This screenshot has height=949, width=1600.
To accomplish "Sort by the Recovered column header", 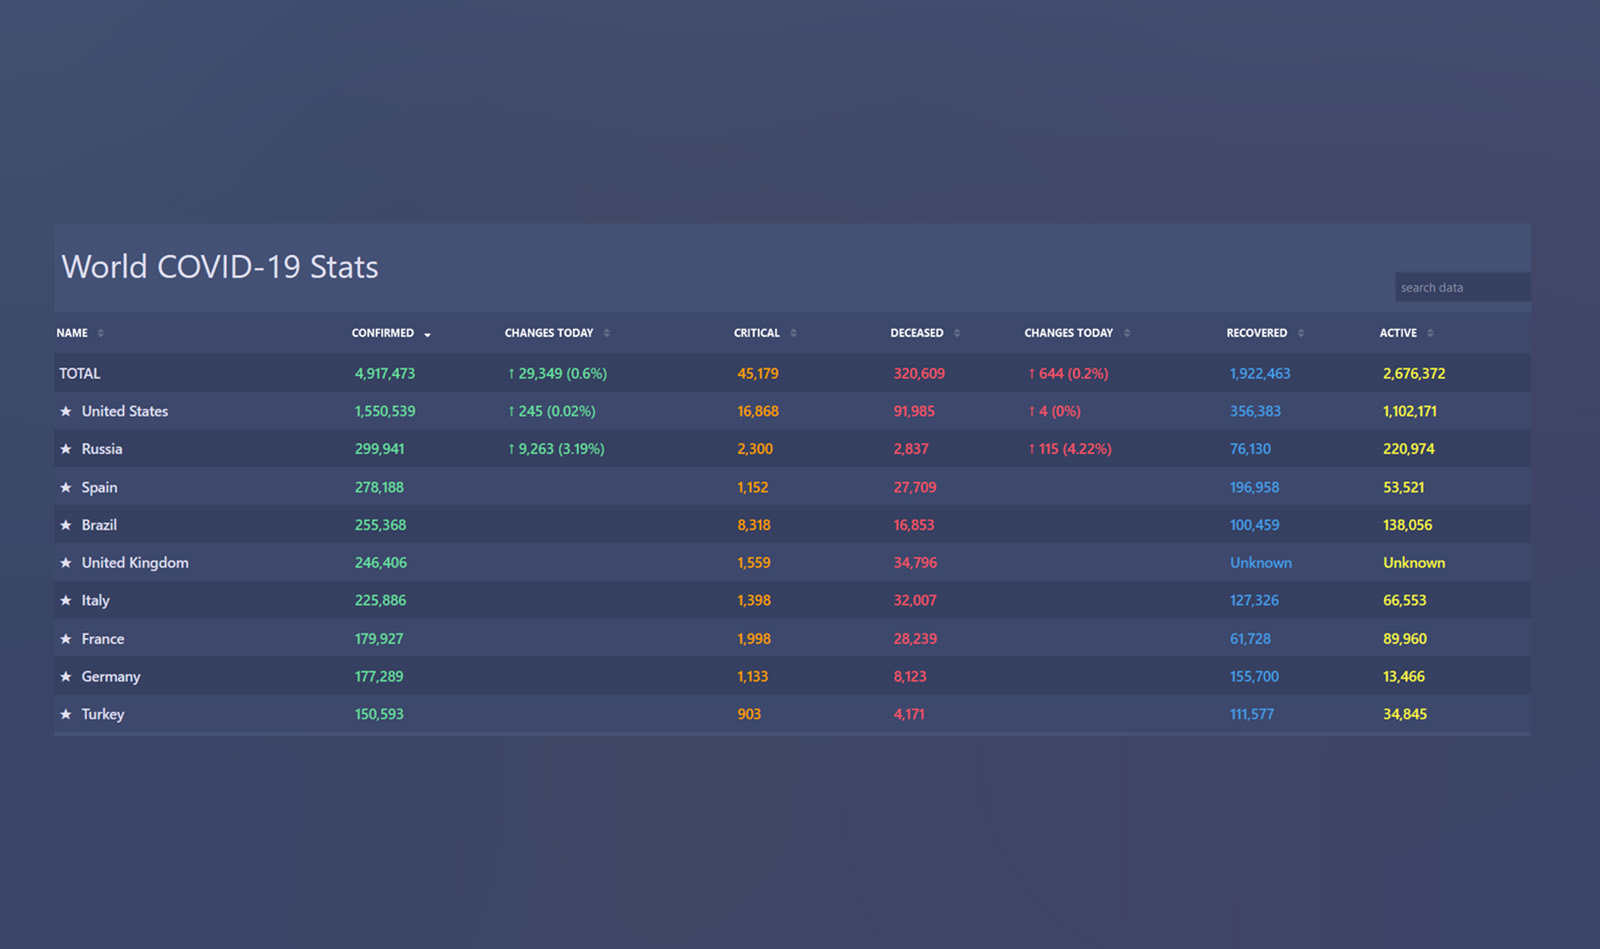I will click(1257, 333).
